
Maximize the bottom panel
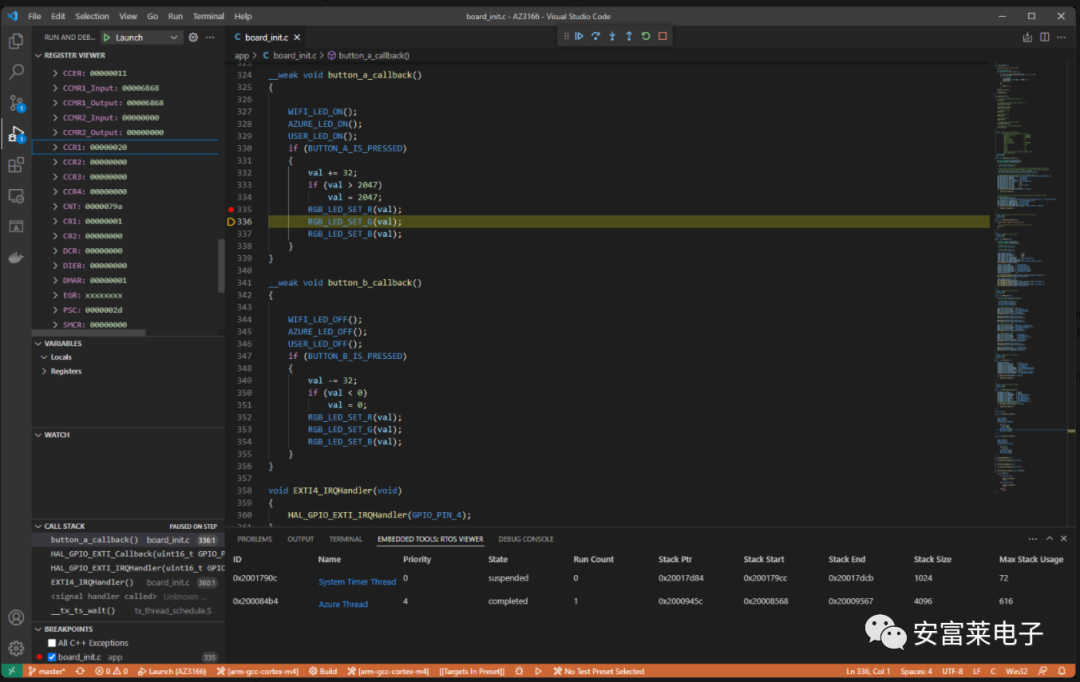[1049, 539]
